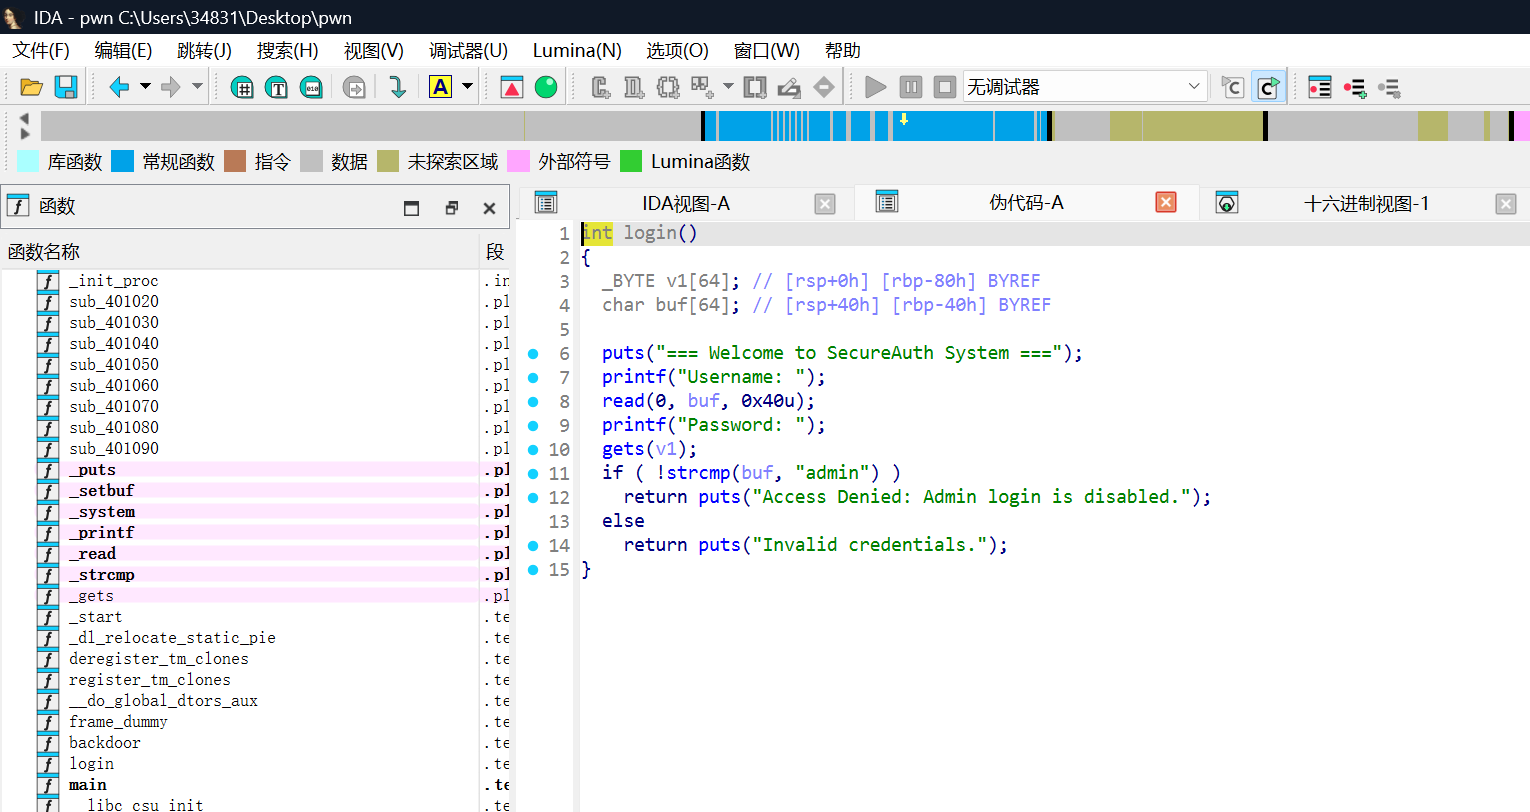The image size is (1530, 812).
Task: Maximize the 函数 panel
Action: pos(411,208)
